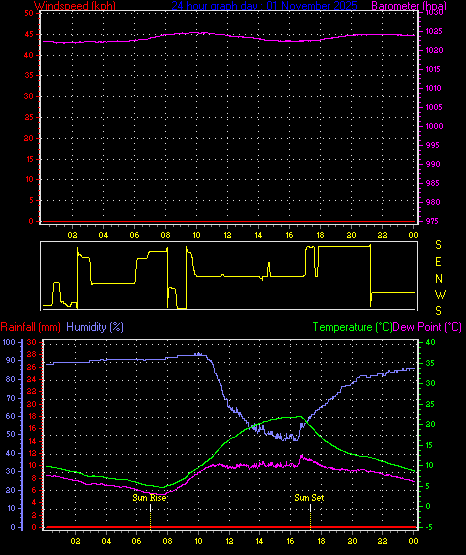Click the 'Temperature (°C)' legend label

click(x=352, y=327)
